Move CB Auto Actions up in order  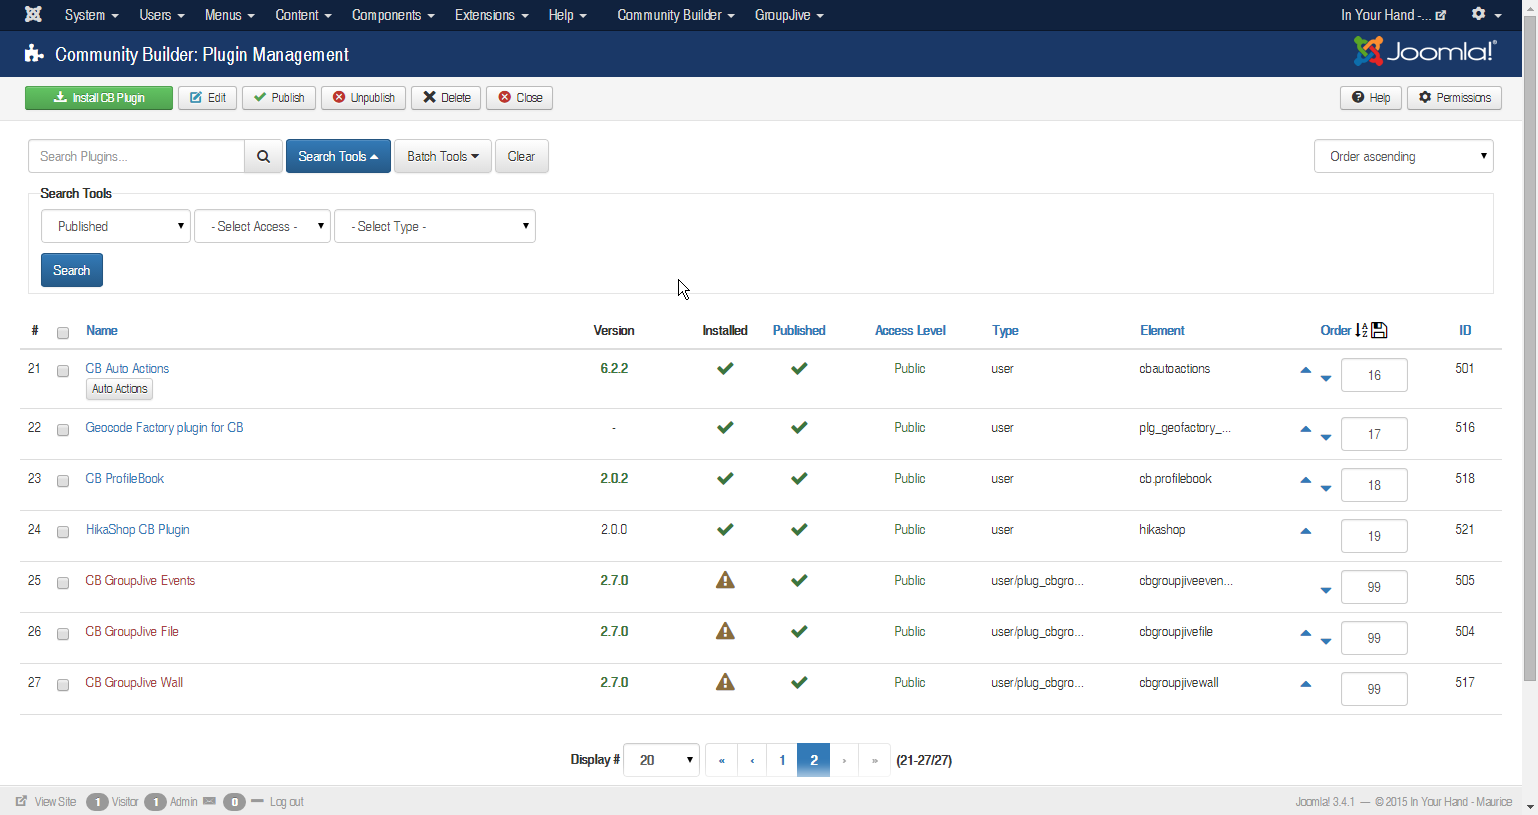click(1305, 370)
